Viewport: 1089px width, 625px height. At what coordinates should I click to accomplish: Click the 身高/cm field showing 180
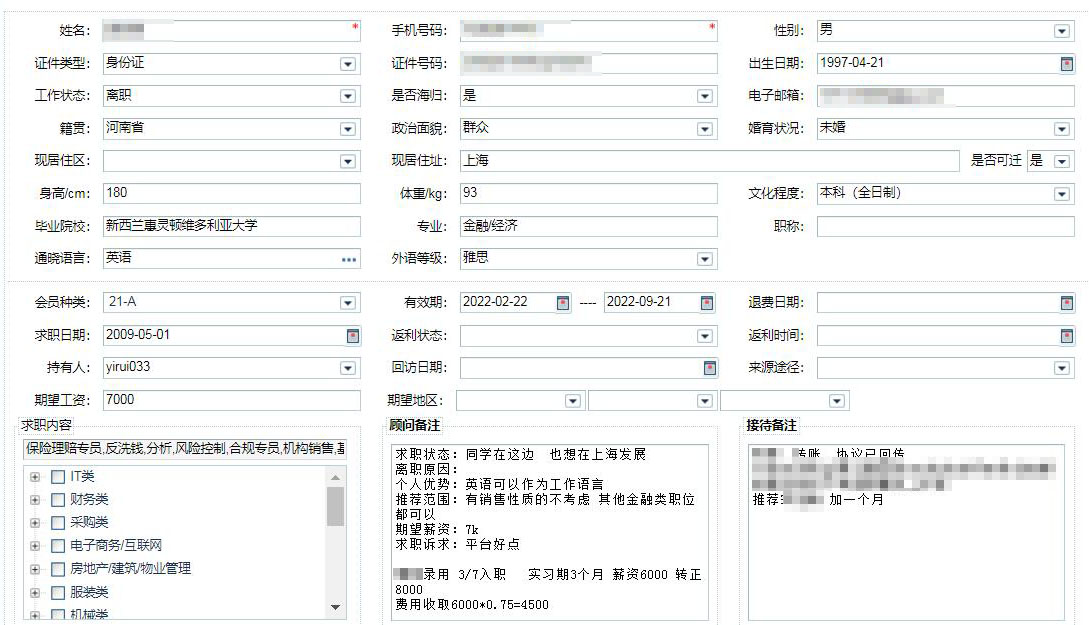(x=231, y=193)
